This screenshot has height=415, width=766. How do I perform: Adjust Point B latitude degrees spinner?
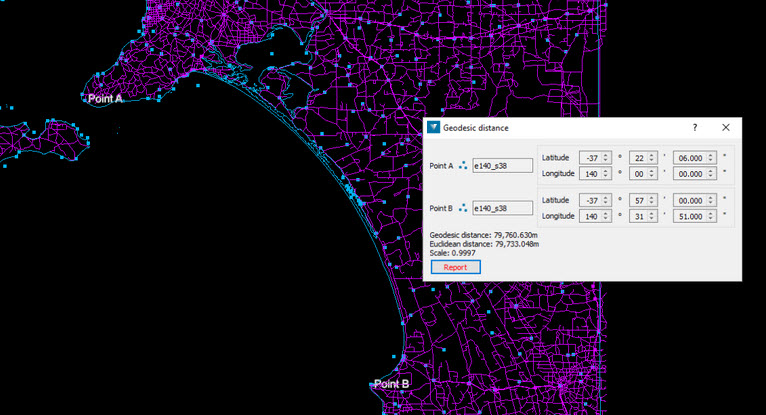coord(596,200)
